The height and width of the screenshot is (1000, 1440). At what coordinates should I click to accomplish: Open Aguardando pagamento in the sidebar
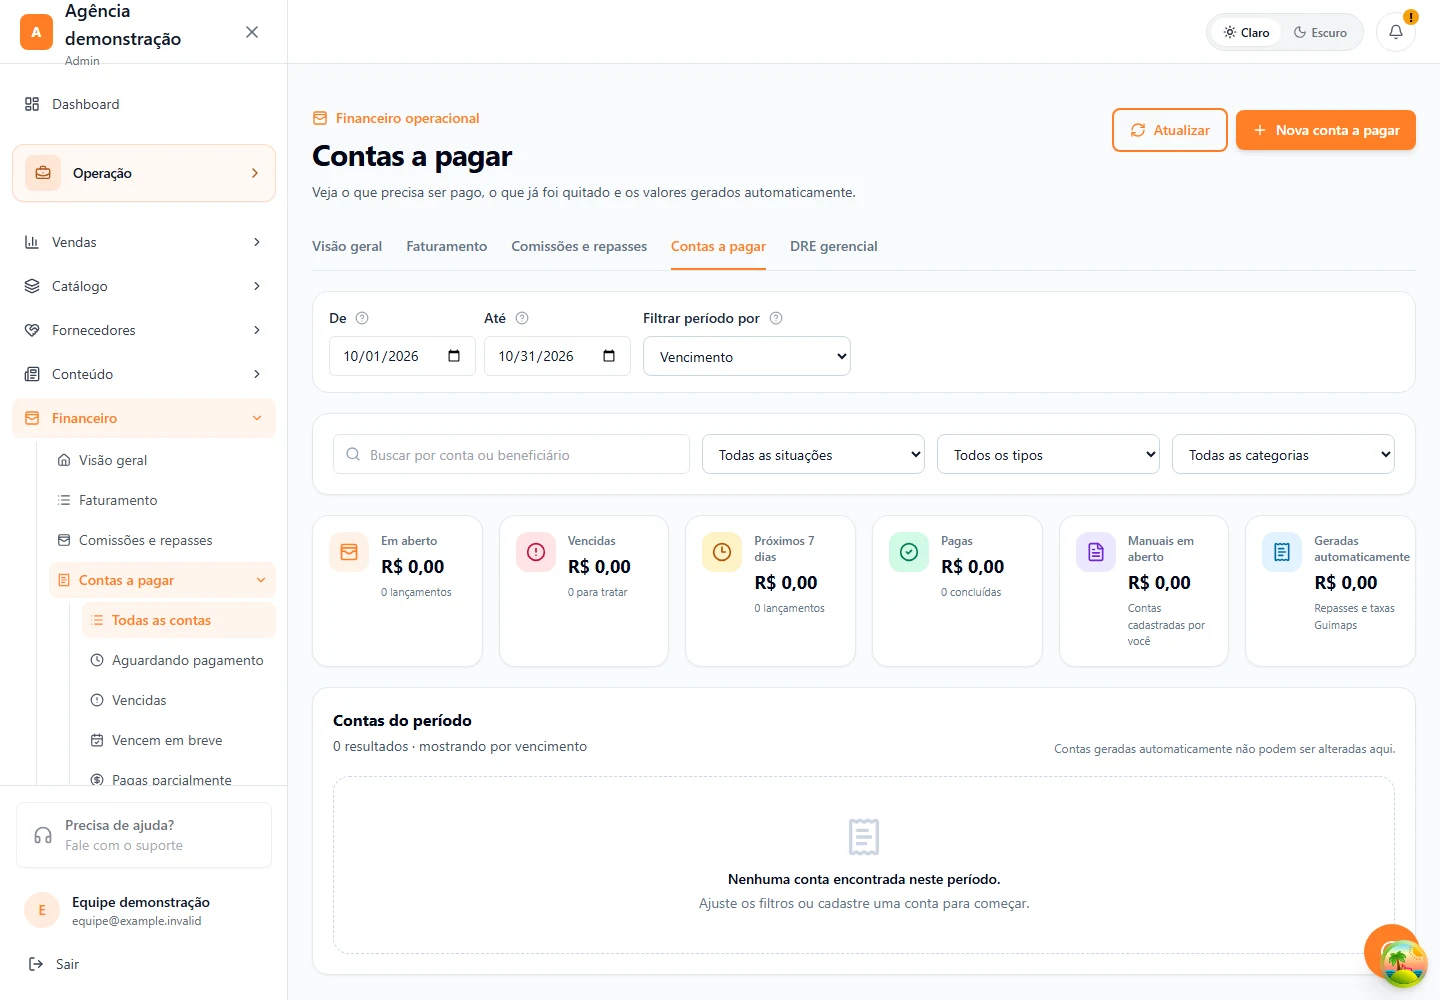tap(178, 660)
